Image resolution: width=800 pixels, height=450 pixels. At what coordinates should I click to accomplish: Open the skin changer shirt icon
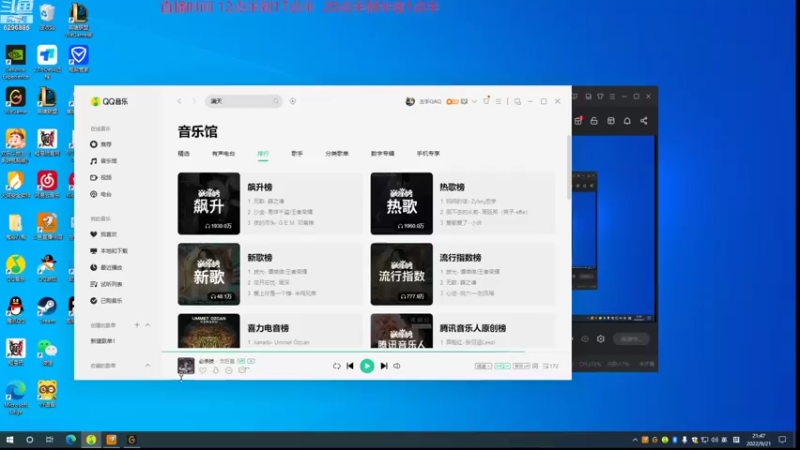point(486,101)
